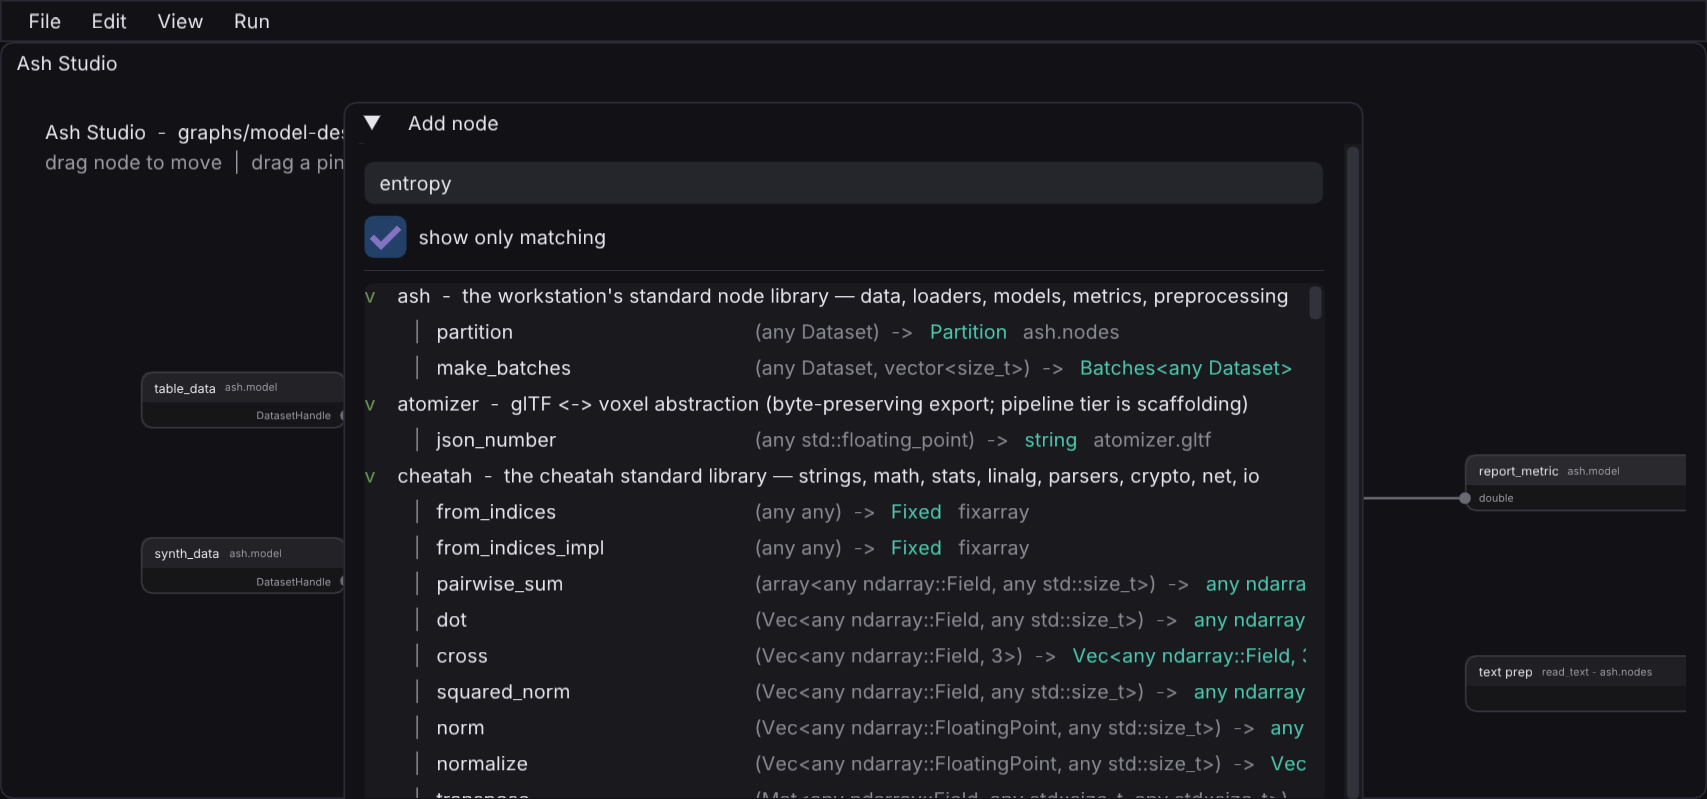
Task: Click the fixarray label of from_indices
Action: tap(993, 512)
